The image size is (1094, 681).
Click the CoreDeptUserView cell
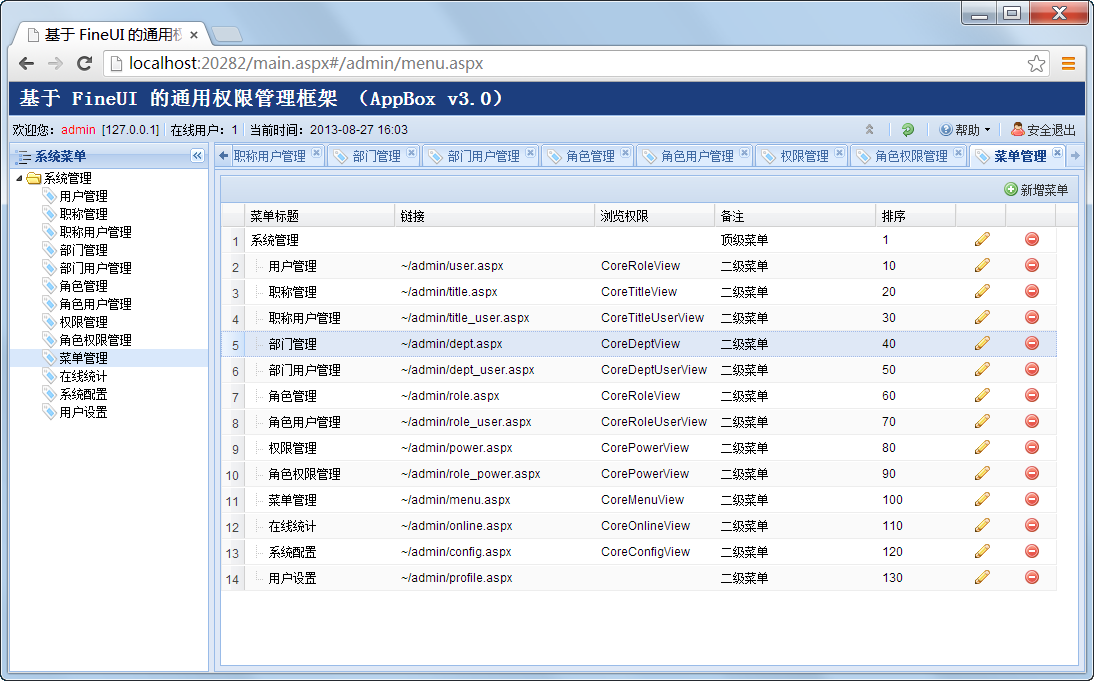coord(654,370)
